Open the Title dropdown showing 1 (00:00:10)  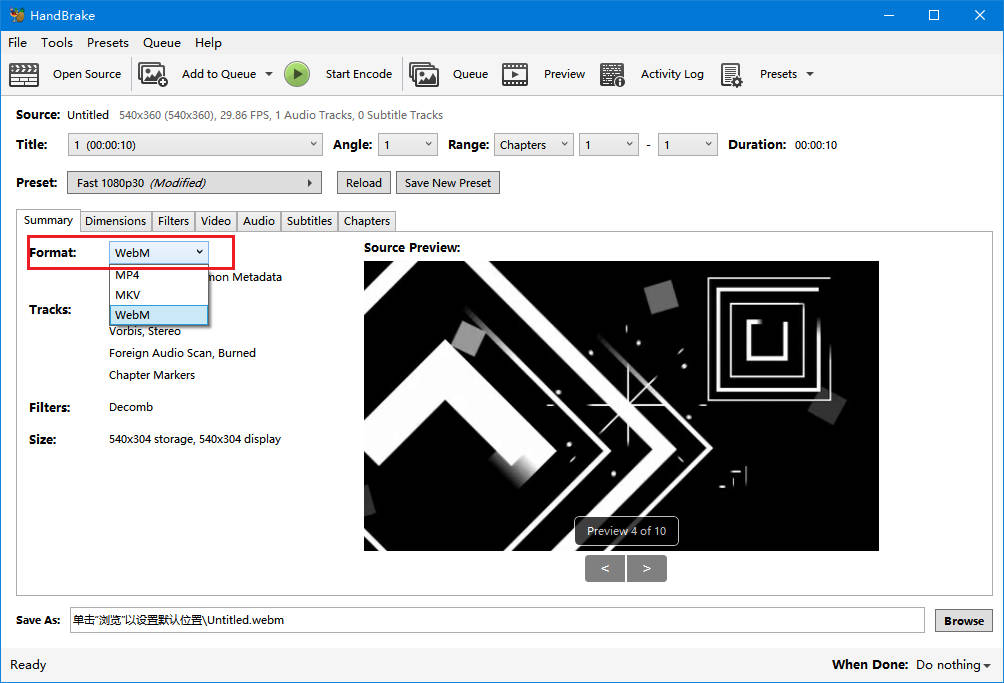(195, 145)
